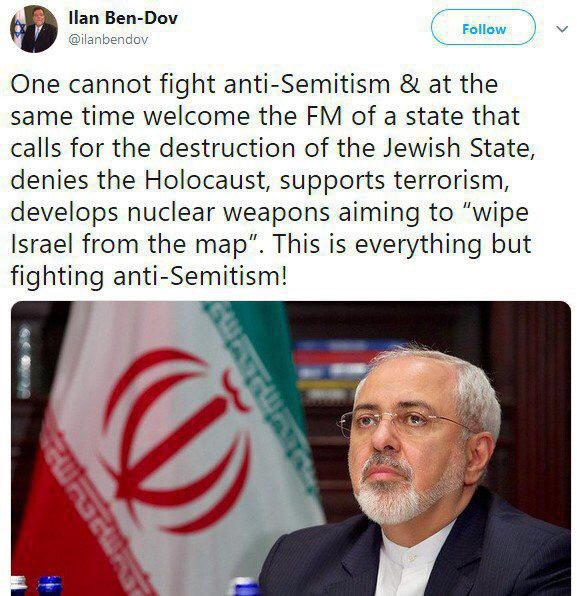577x596 pixels.
Task: Click the red emblem on the Iranian flag
Action: coord(177,437)
